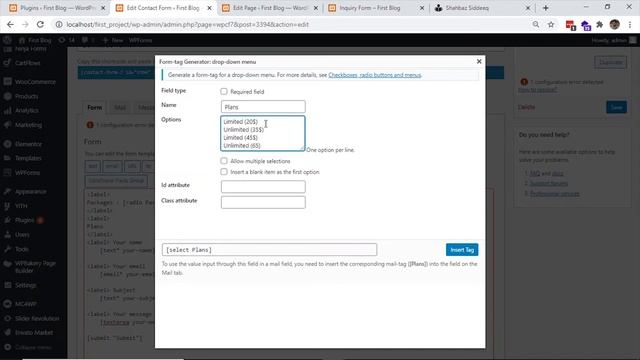Open a new browser tab
The width and height of the screenshot is (640, 360).
[x=545, y=8]
